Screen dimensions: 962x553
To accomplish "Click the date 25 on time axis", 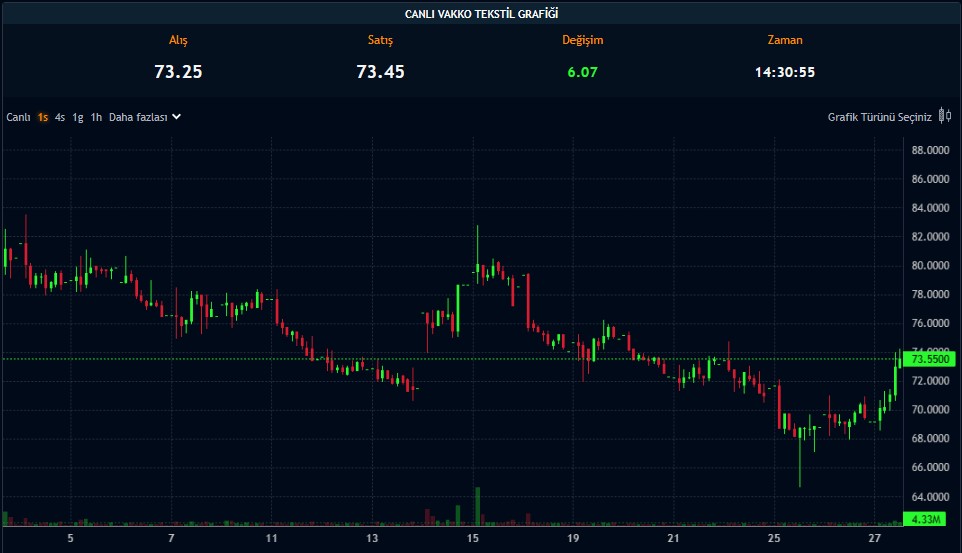I will click(x=774, y=539).
